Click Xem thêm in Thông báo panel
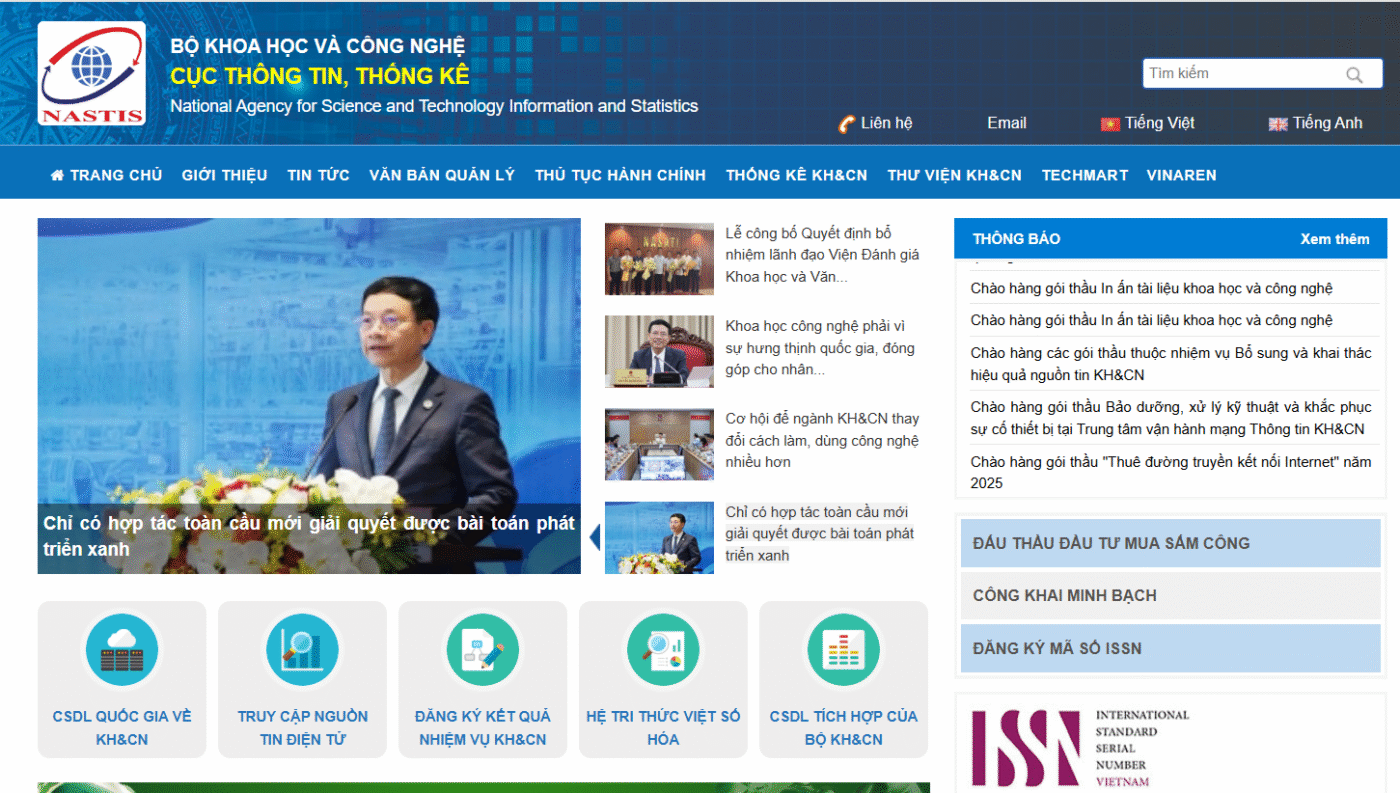Viewport: 1400px width, 793px height. pyautogui.click(x=1334, y=239)
